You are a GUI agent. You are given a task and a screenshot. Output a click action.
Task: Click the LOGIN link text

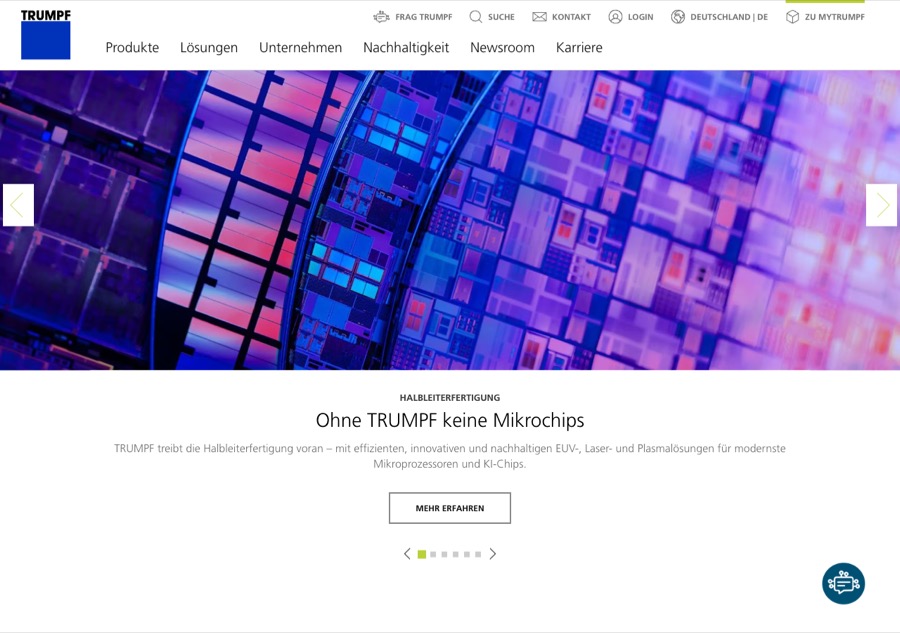[x=641, y=17]
